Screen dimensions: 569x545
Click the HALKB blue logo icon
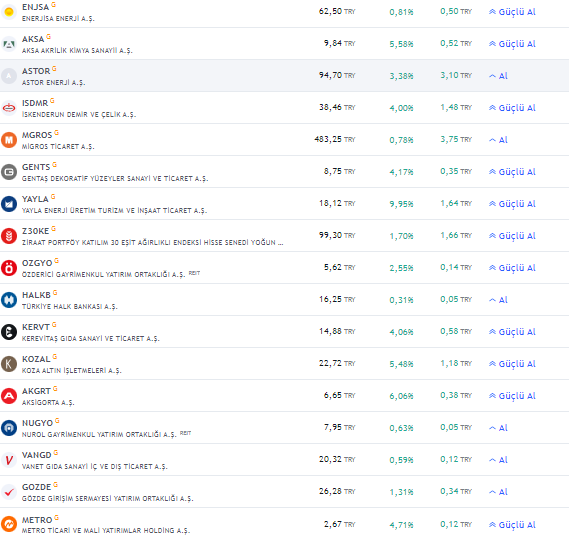tap(9, 300)
